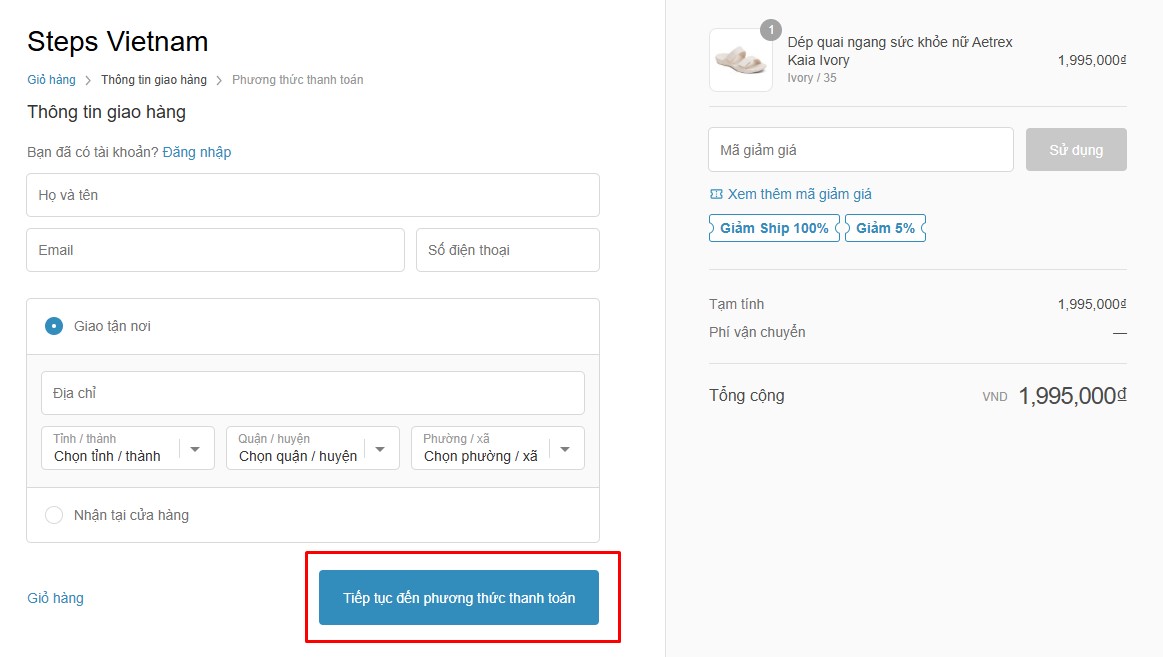Image resolution: width=1163 pixels, height=657 pixels.
Task: Click Thông tin giao hàng breadcrumb step
Action: coord(153,80)
